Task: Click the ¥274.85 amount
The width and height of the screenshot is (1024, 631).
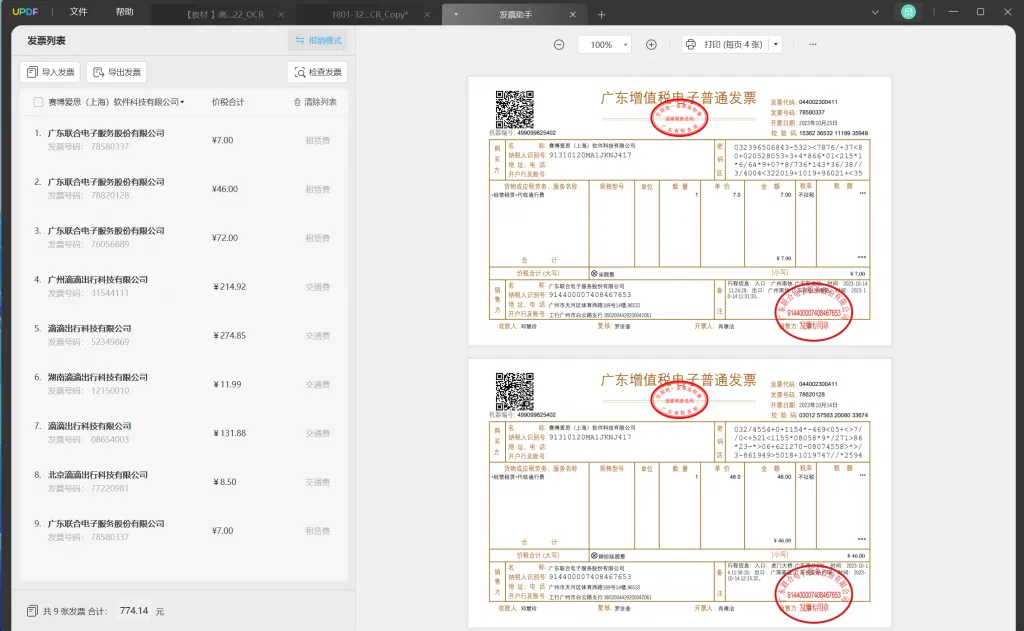Action: click(229, 336)
